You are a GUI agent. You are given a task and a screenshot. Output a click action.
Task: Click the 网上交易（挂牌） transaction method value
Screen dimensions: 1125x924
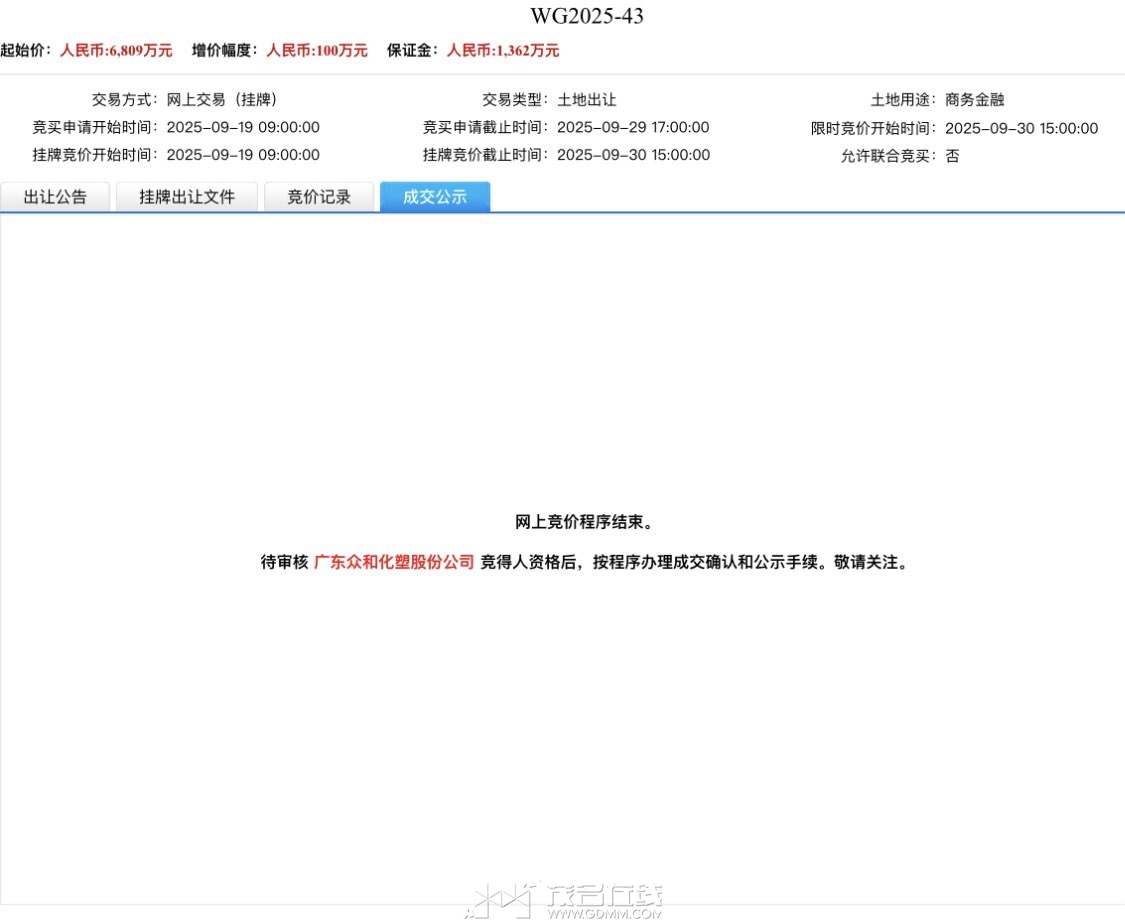click(221, 100)
